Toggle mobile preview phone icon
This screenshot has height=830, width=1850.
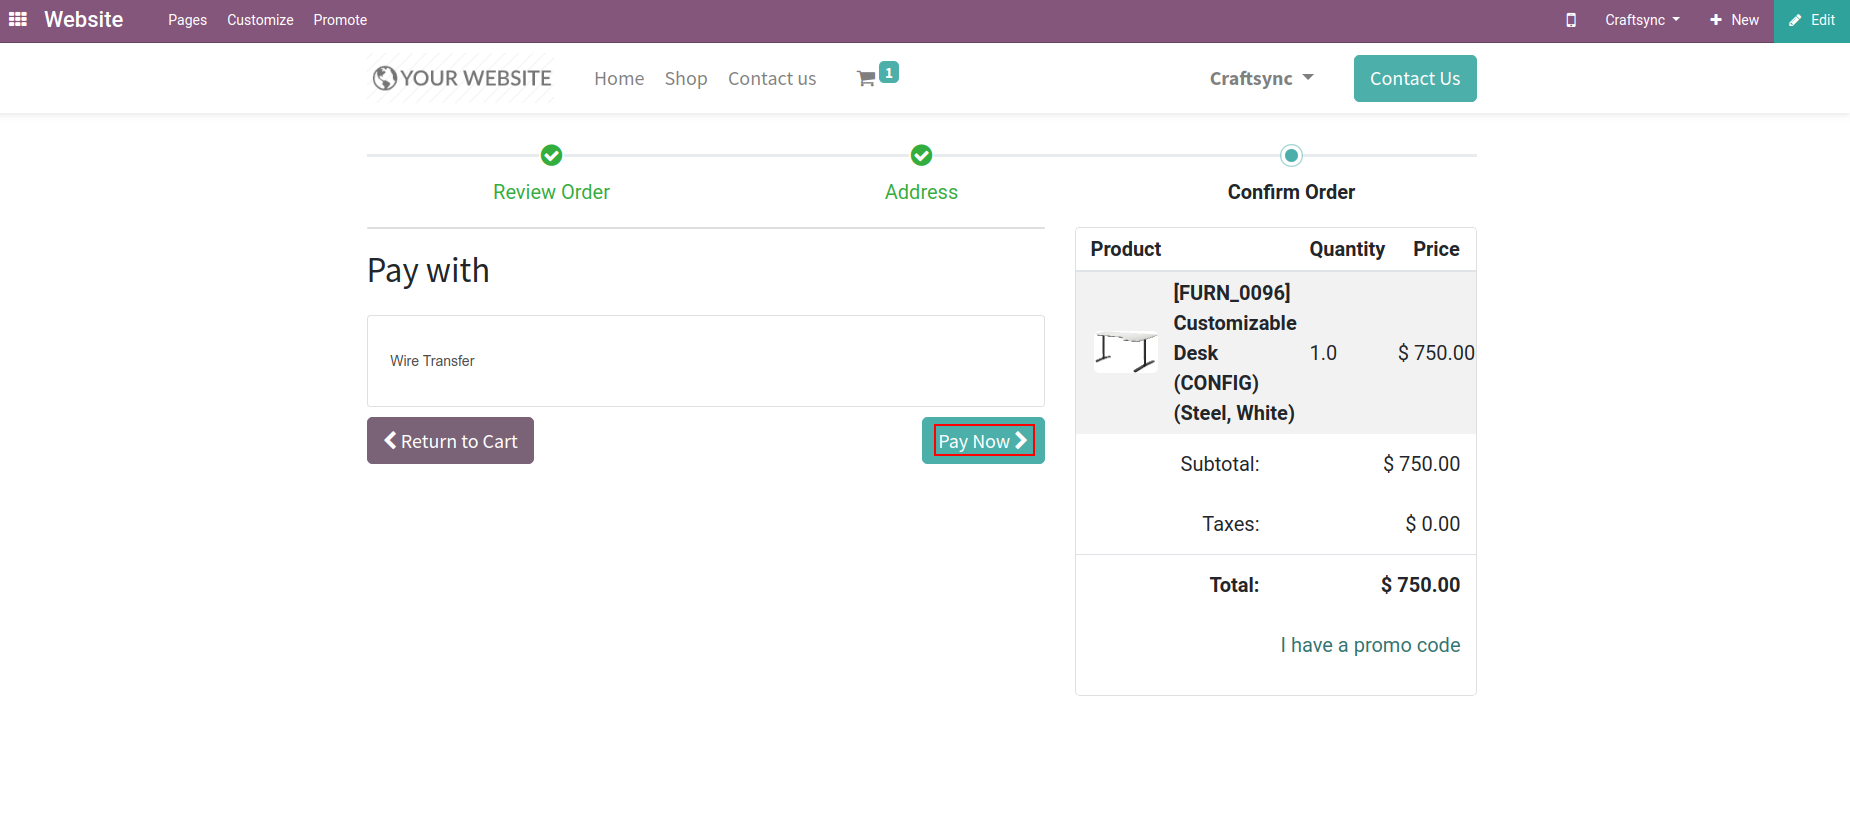1571,20
